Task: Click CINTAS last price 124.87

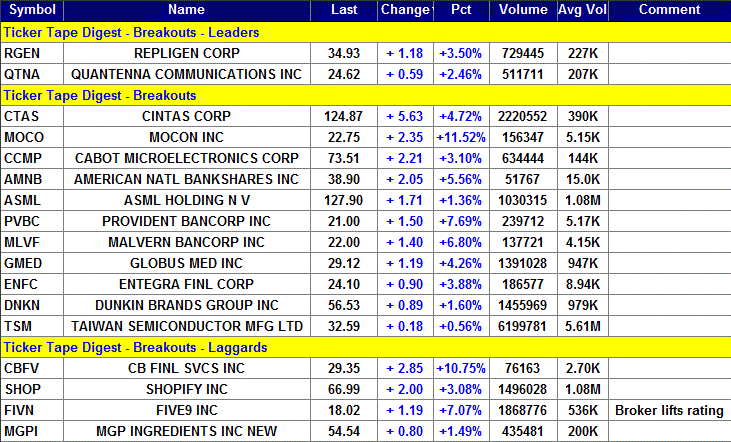Action: pyautogui.click(x=344, y=116)
